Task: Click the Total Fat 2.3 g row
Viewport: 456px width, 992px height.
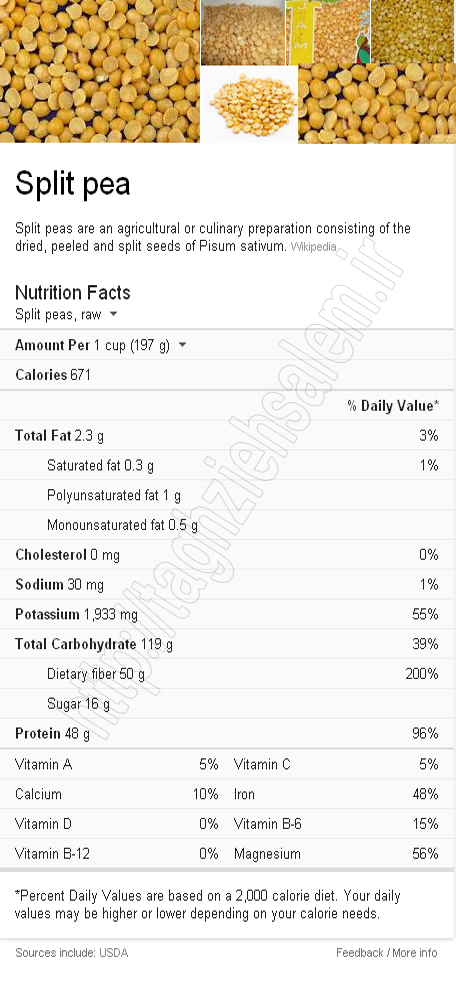Action: (228, 435)
